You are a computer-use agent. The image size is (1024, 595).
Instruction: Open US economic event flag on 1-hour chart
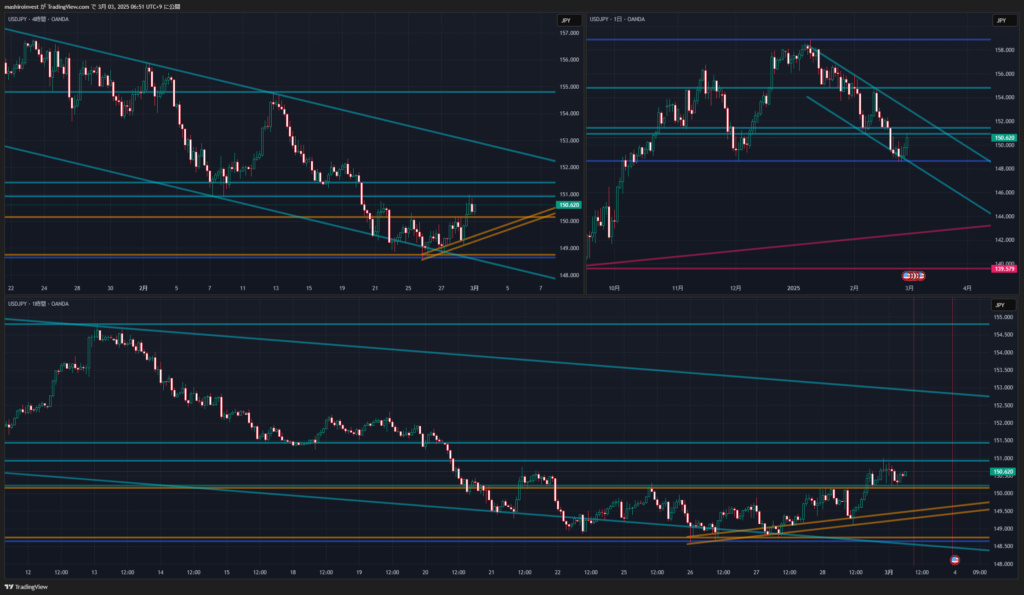955,560
